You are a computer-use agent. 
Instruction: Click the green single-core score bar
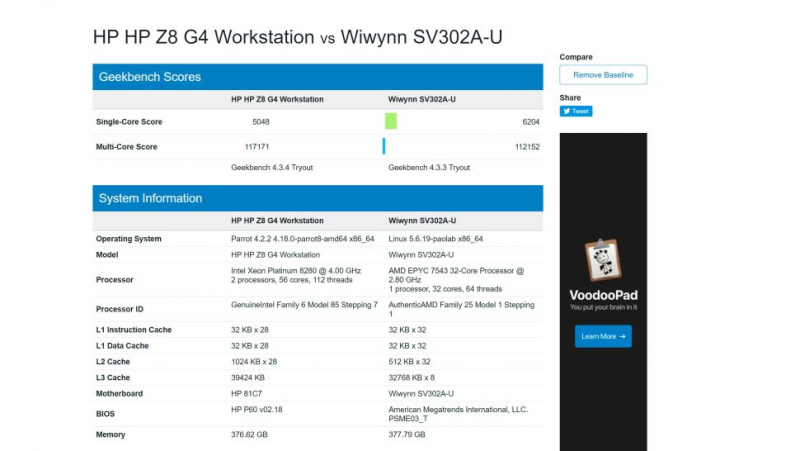point(391,121)
